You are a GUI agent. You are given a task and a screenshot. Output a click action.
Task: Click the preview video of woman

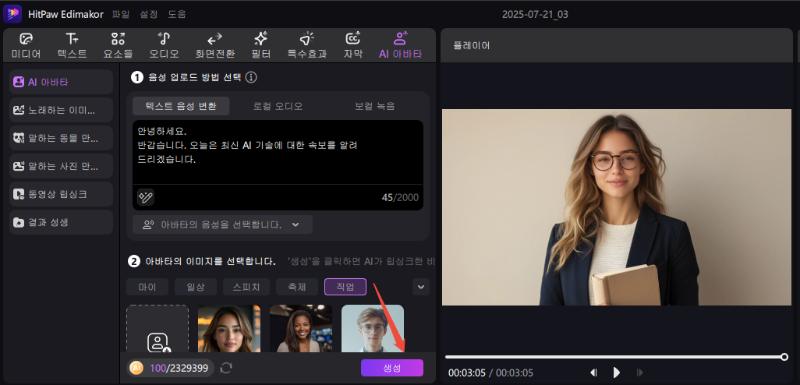point(616,207)
